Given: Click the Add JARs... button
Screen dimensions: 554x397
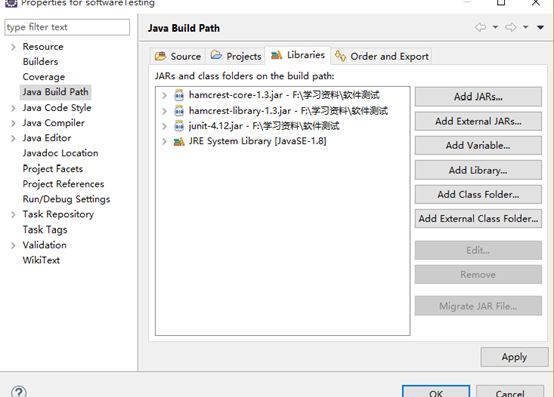Looking at the screenshot, I should pyautogui.click(x=478, y=97).
